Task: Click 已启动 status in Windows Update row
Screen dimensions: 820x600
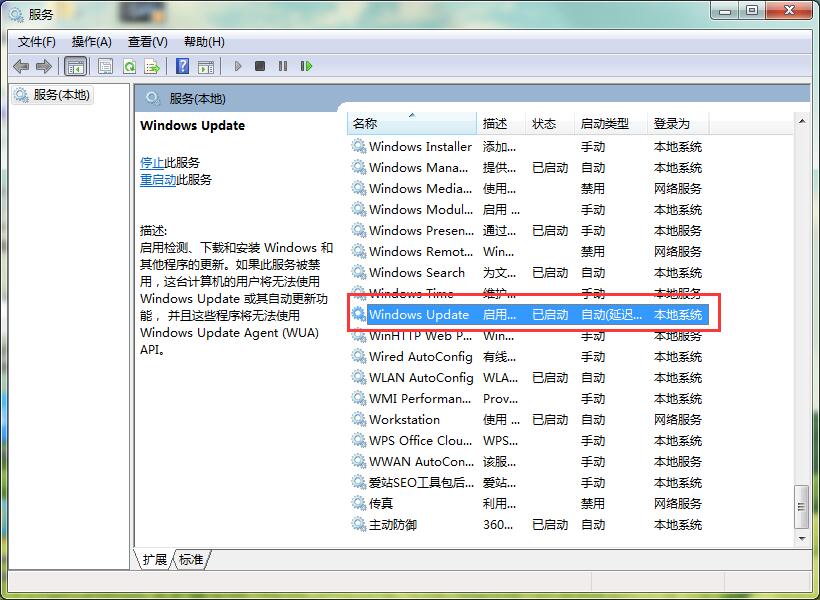Action: coord(550,314)
